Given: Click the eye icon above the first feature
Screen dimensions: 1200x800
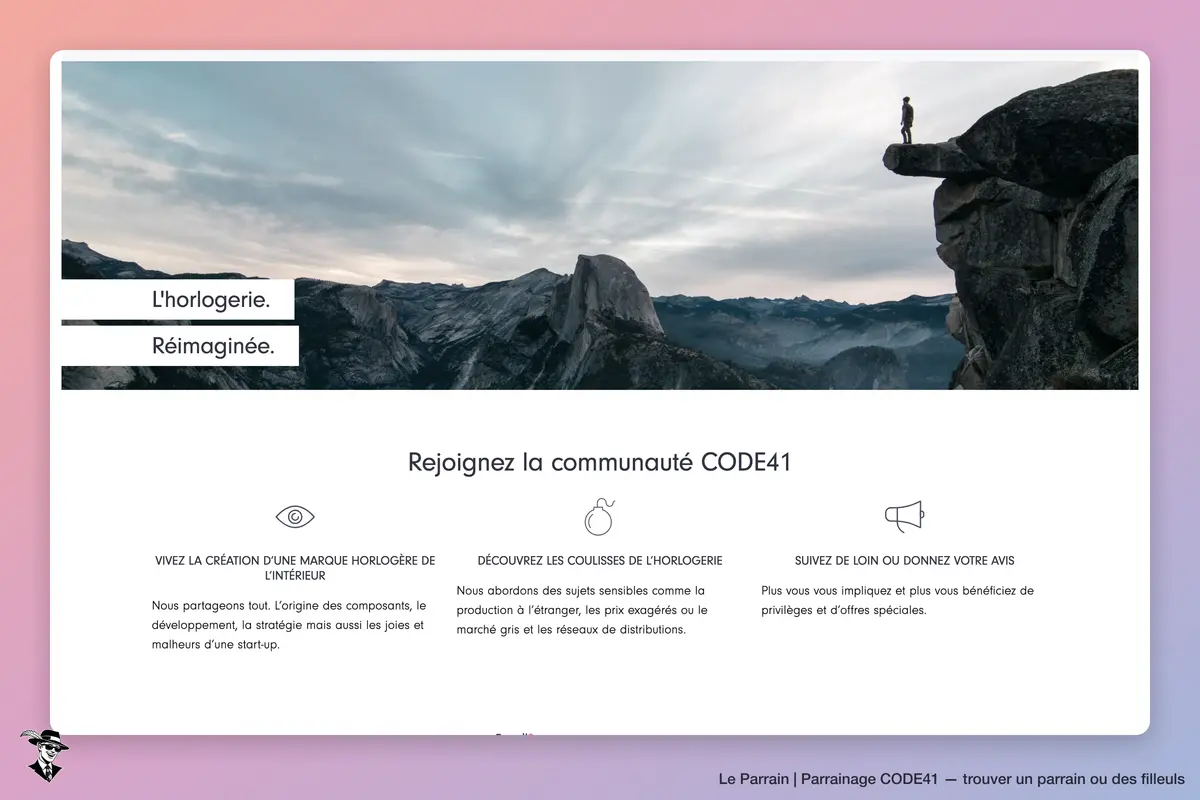Looking at the screenshot, I should (295, 517).
